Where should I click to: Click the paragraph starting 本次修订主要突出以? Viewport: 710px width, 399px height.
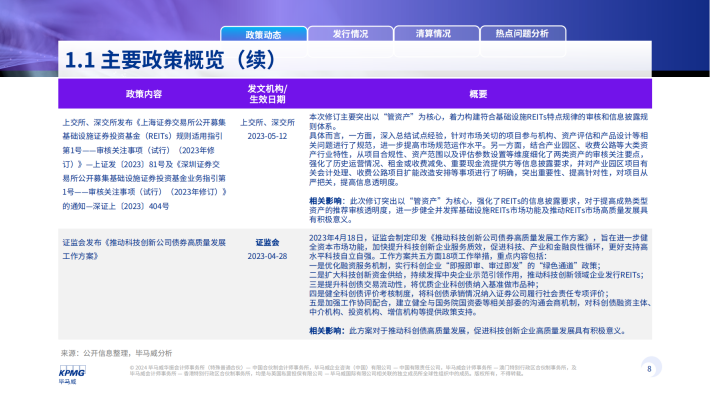[x=478, y=121]
